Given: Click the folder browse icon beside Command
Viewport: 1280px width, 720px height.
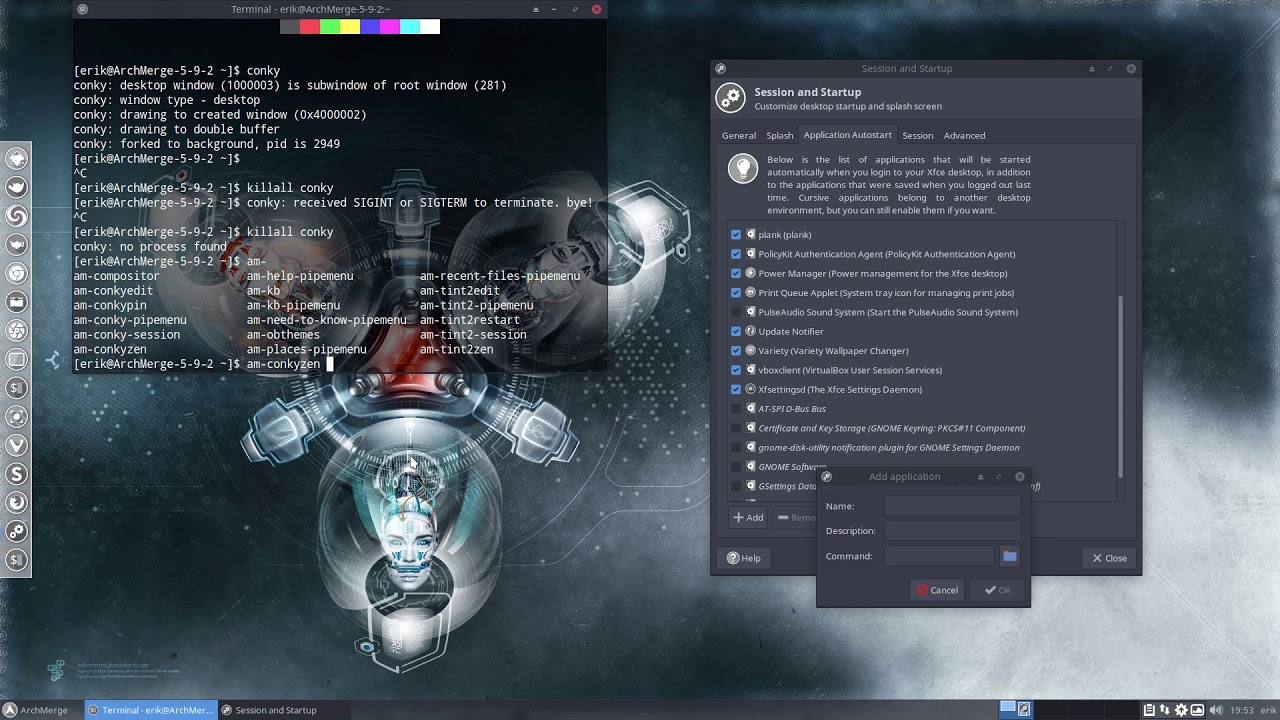Looking at the screenshot, I should pyautogui.click(x=1009, y=556).
